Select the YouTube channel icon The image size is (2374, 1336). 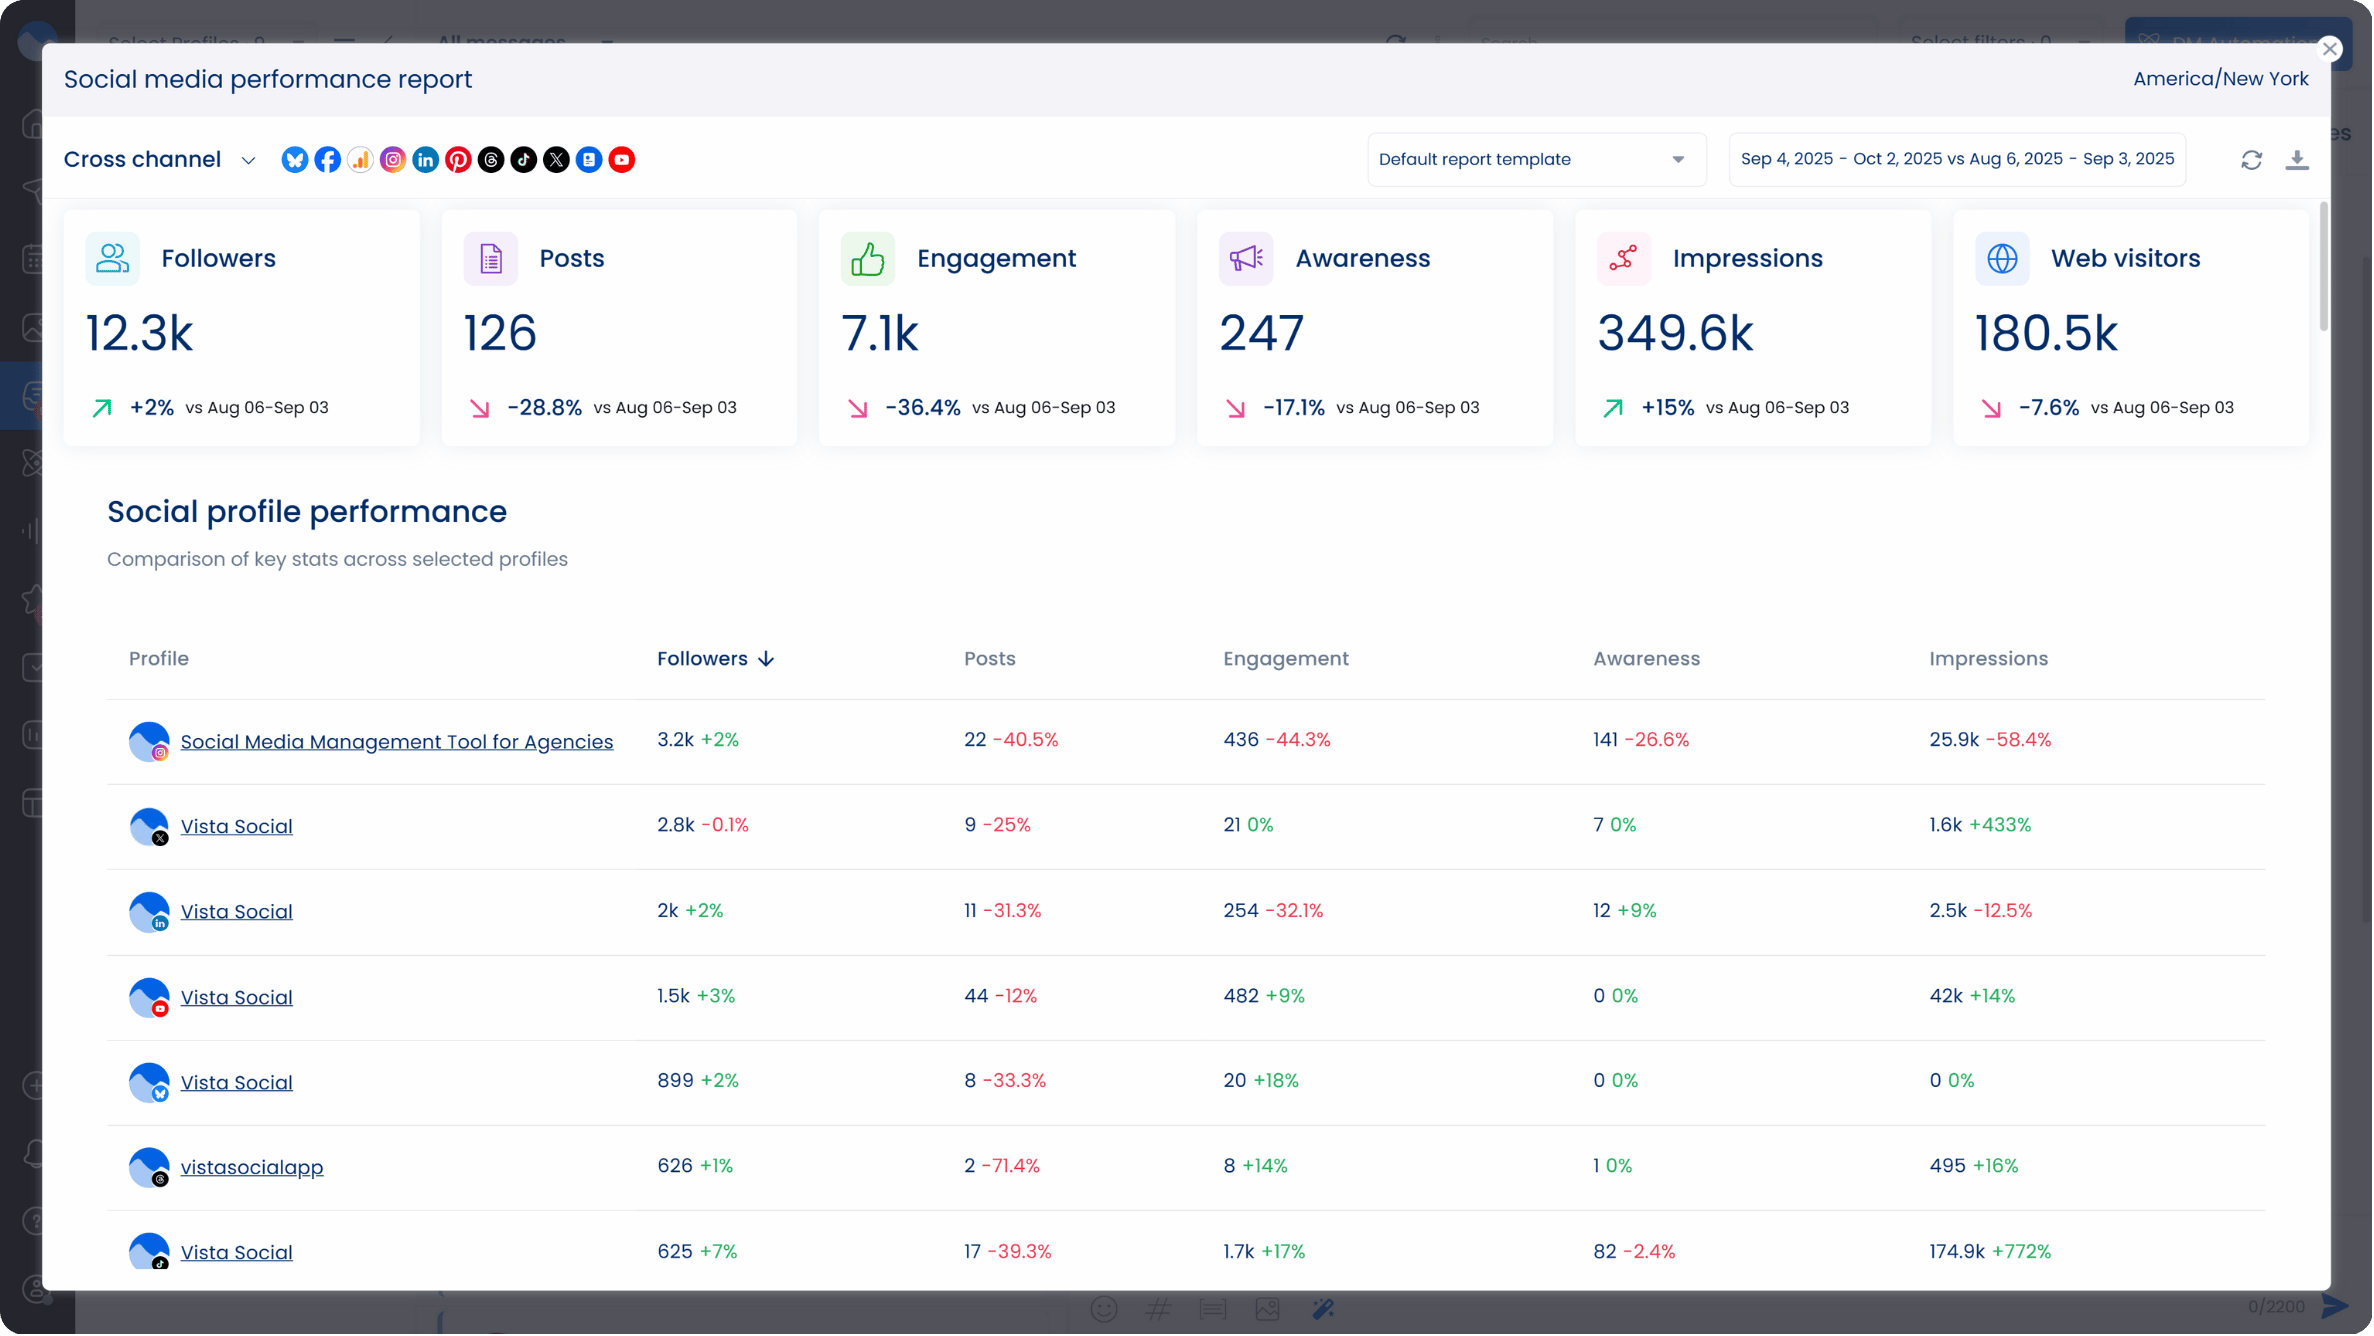point(622,159)
